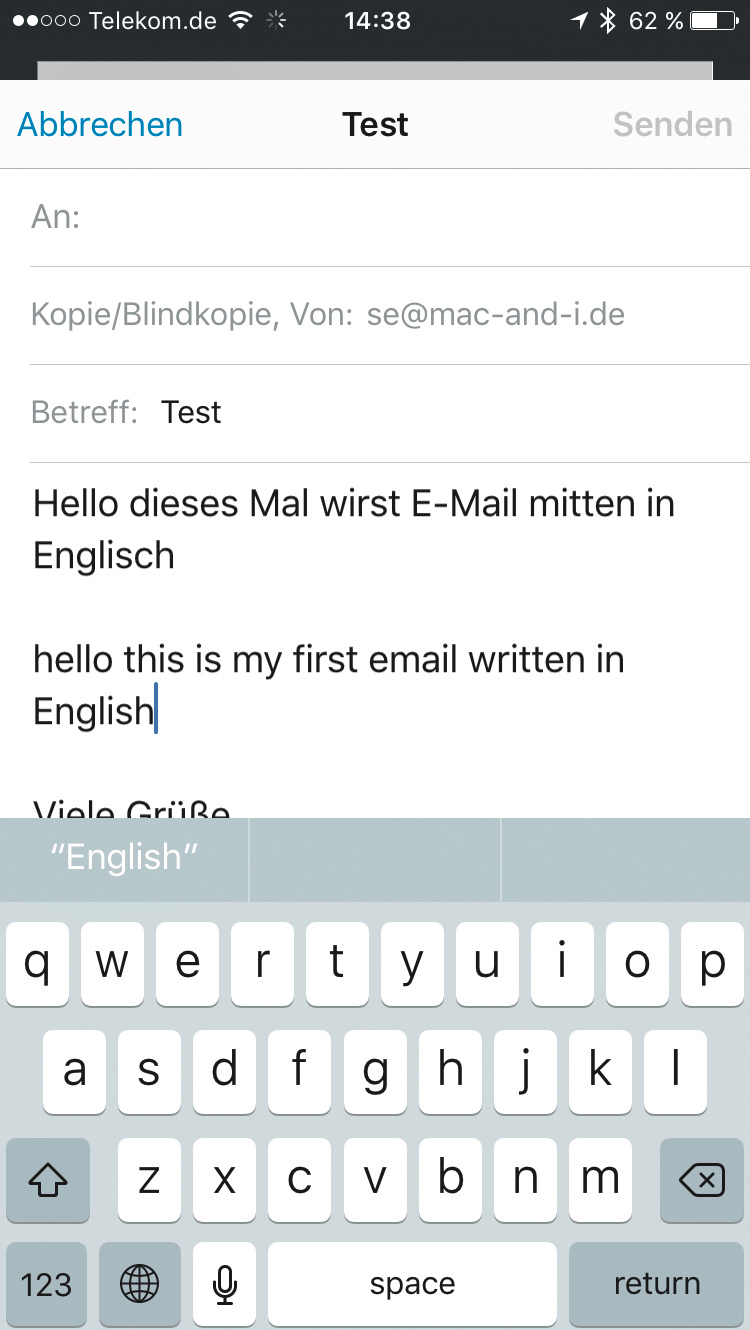
Task: Tap the Wi-Fi signal icon
Action: [240, 20]
